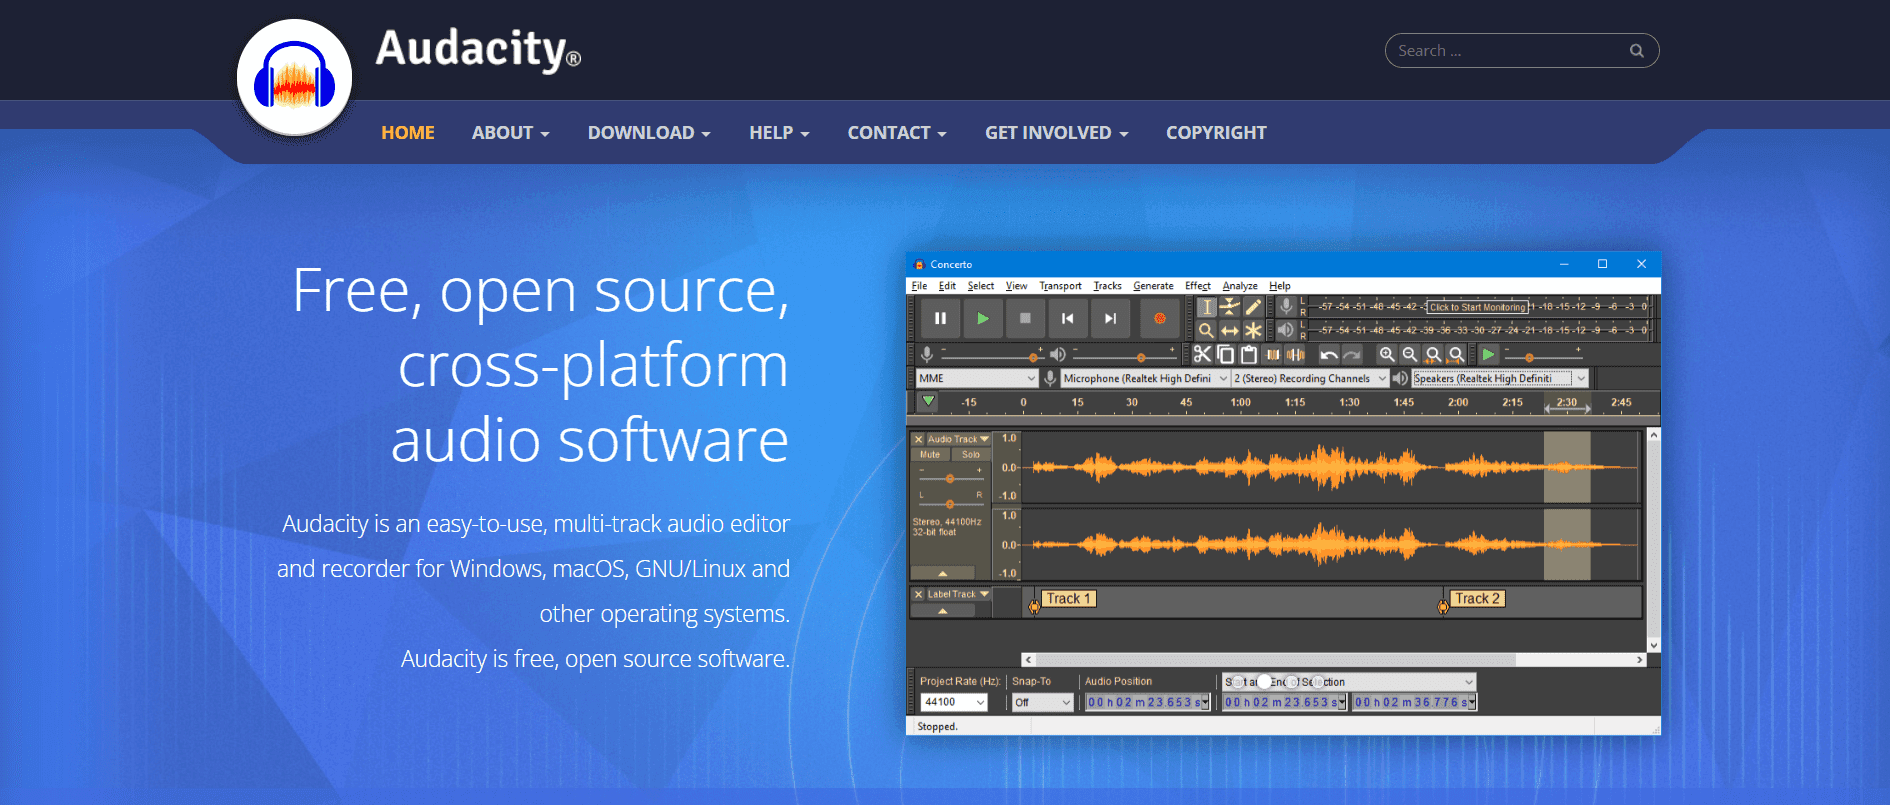Open the Recording Channels dropdown
The height and width of the screenshot is (805, 1890).
coord(1310,378)
